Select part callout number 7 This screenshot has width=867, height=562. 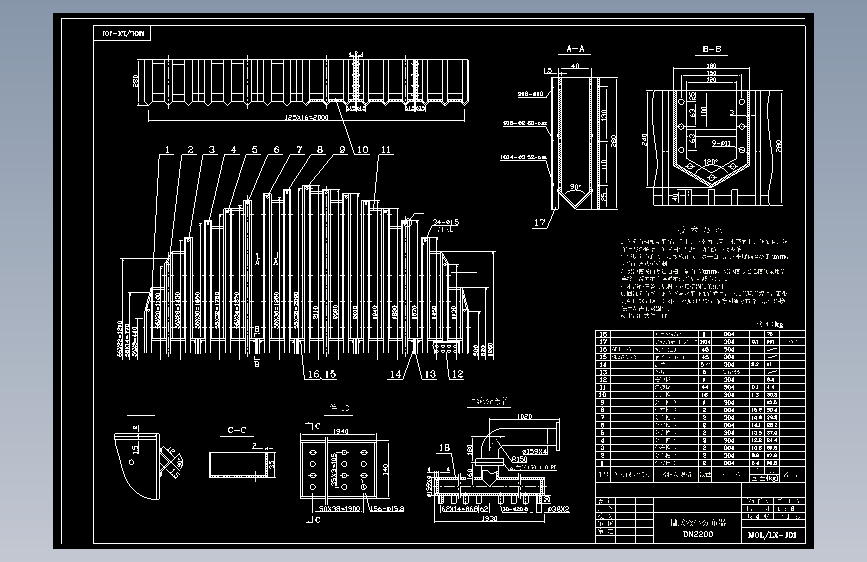point(299,149)
